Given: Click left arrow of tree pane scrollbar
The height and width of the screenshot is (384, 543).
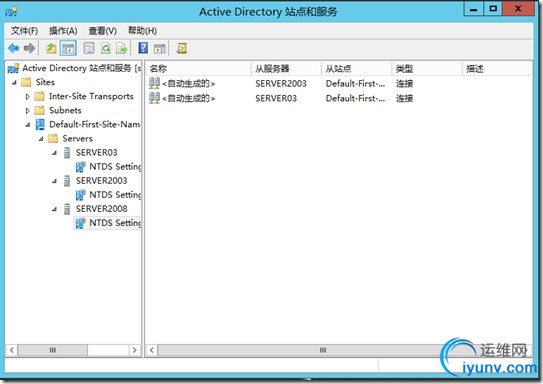Looking at the screenshot, I should [x=11, y=350].
